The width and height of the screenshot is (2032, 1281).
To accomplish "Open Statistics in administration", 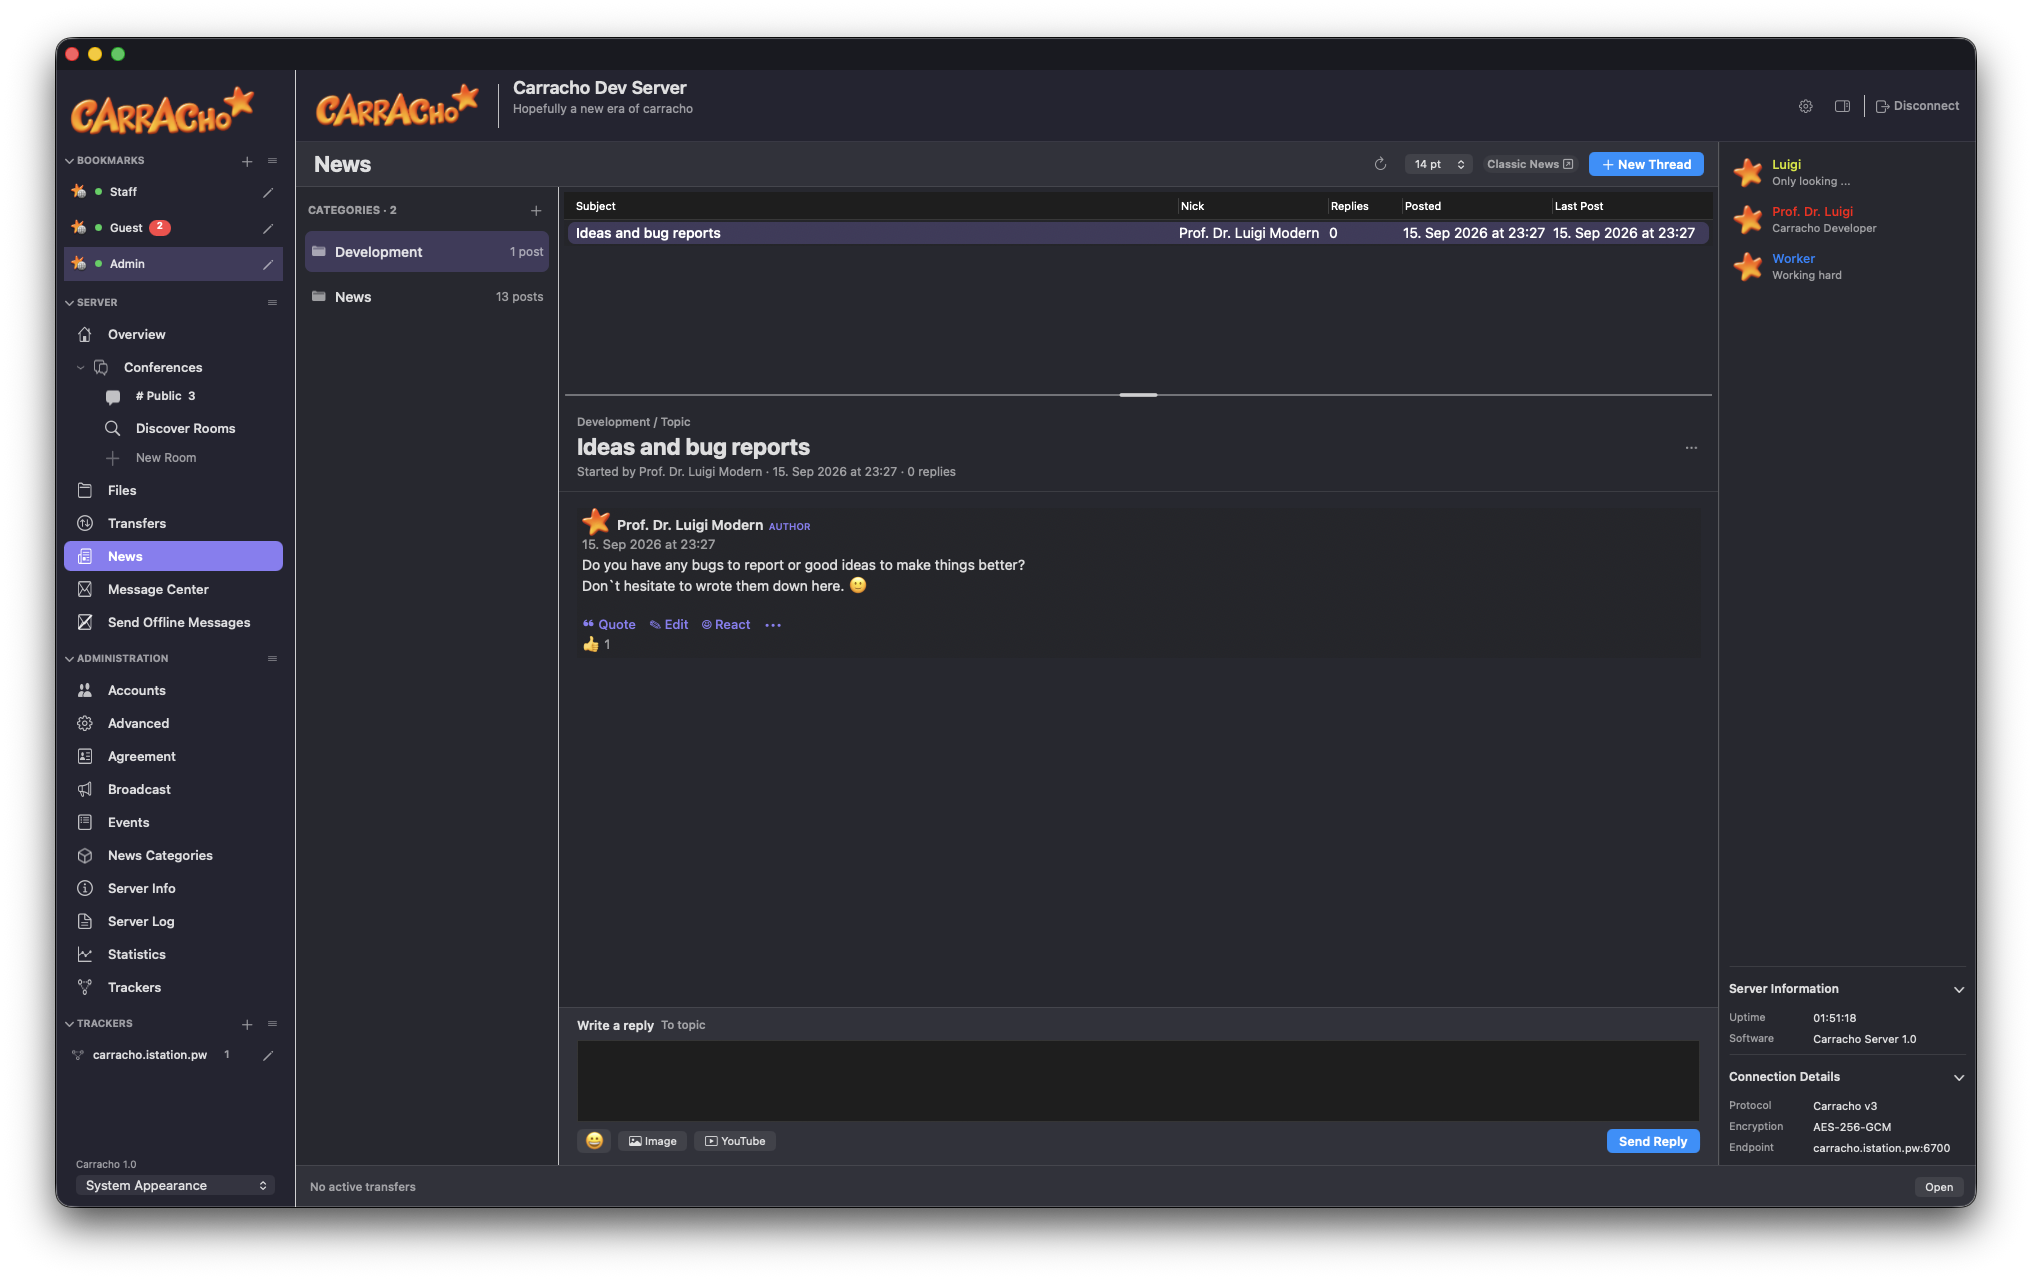I will (173, 955).
